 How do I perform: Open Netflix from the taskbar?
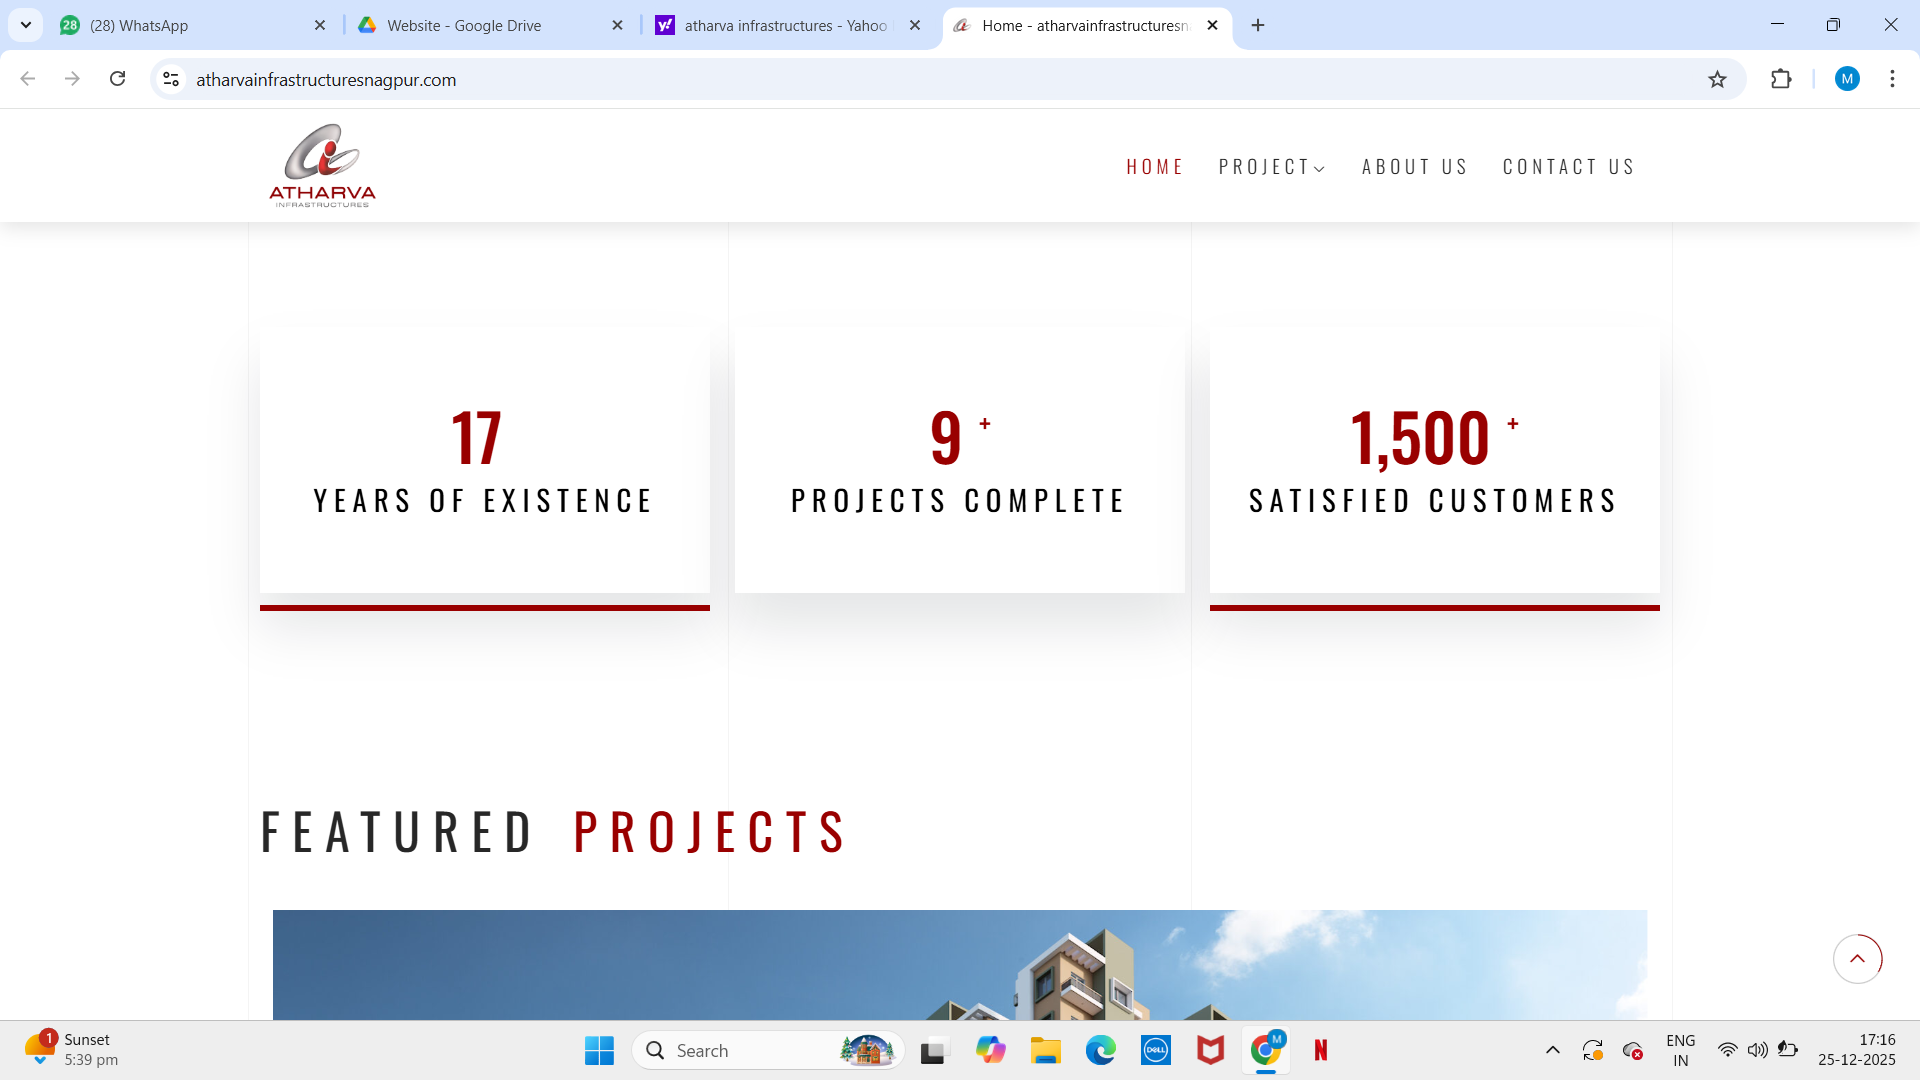(x=1321, y=1050)
